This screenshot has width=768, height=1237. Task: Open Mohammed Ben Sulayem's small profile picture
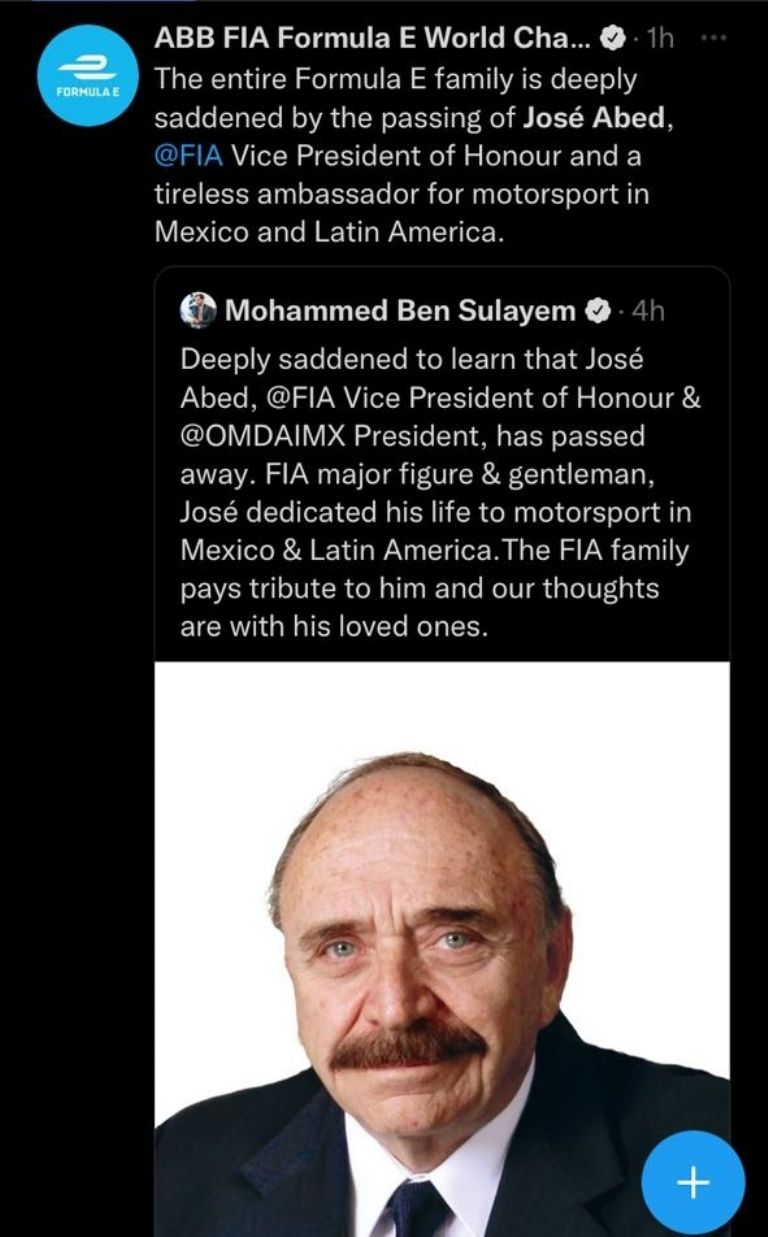(199, 310)
